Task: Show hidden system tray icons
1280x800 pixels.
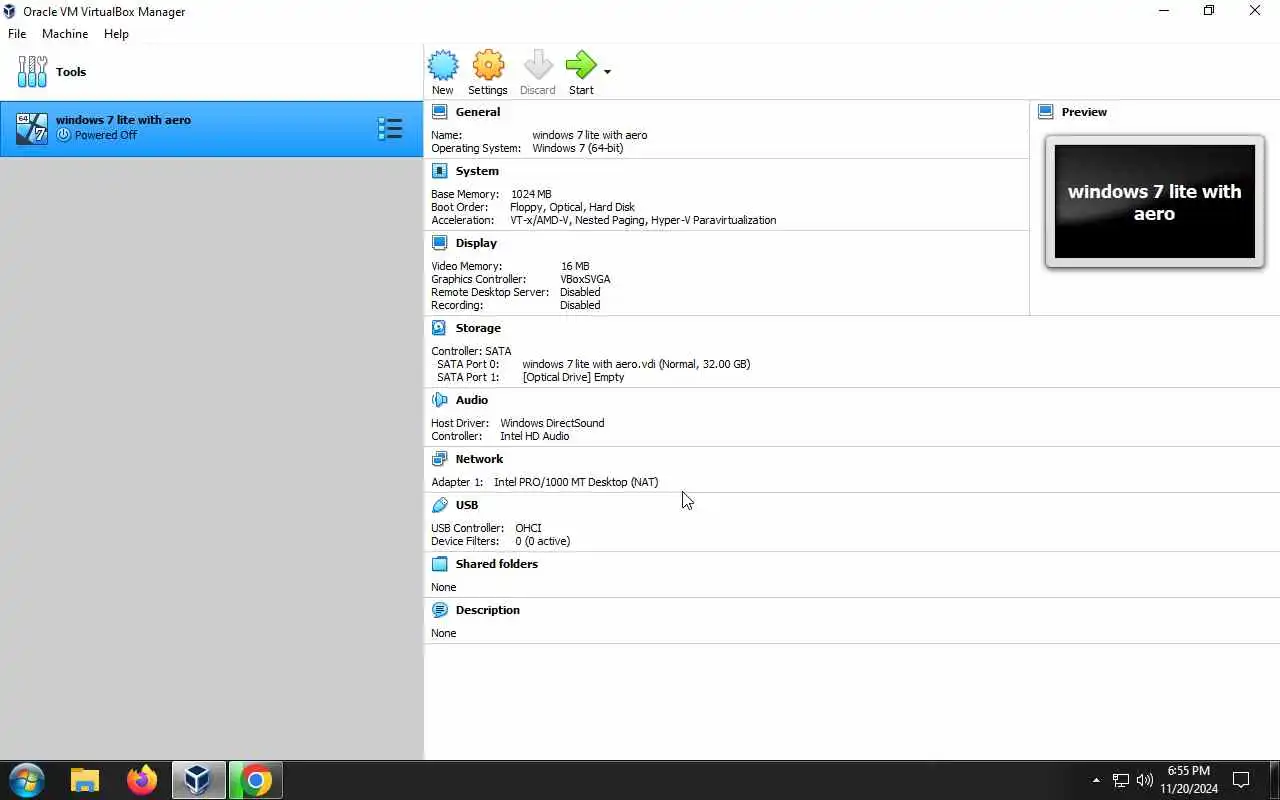Action: tap(1096, 780)
